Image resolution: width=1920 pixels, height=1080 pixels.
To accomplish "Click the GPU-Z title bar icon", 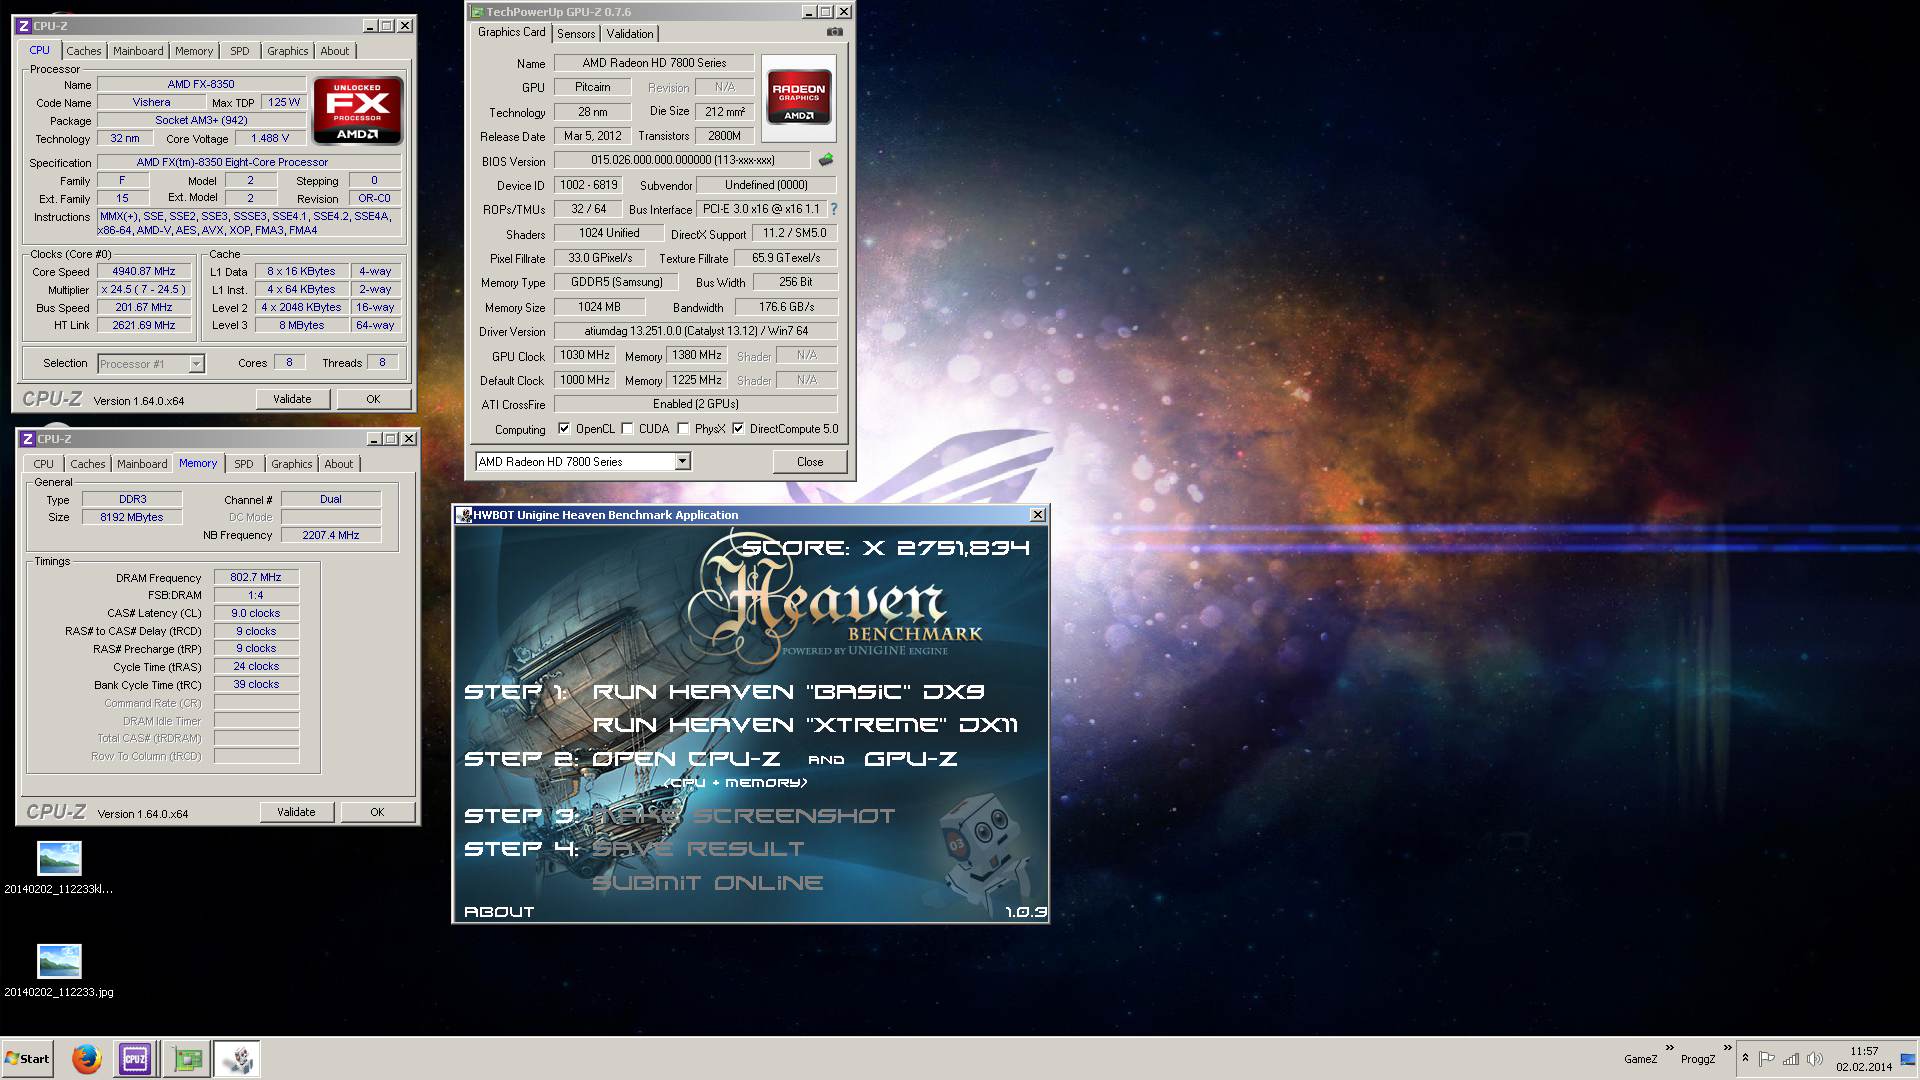I will tap(477, 12).
